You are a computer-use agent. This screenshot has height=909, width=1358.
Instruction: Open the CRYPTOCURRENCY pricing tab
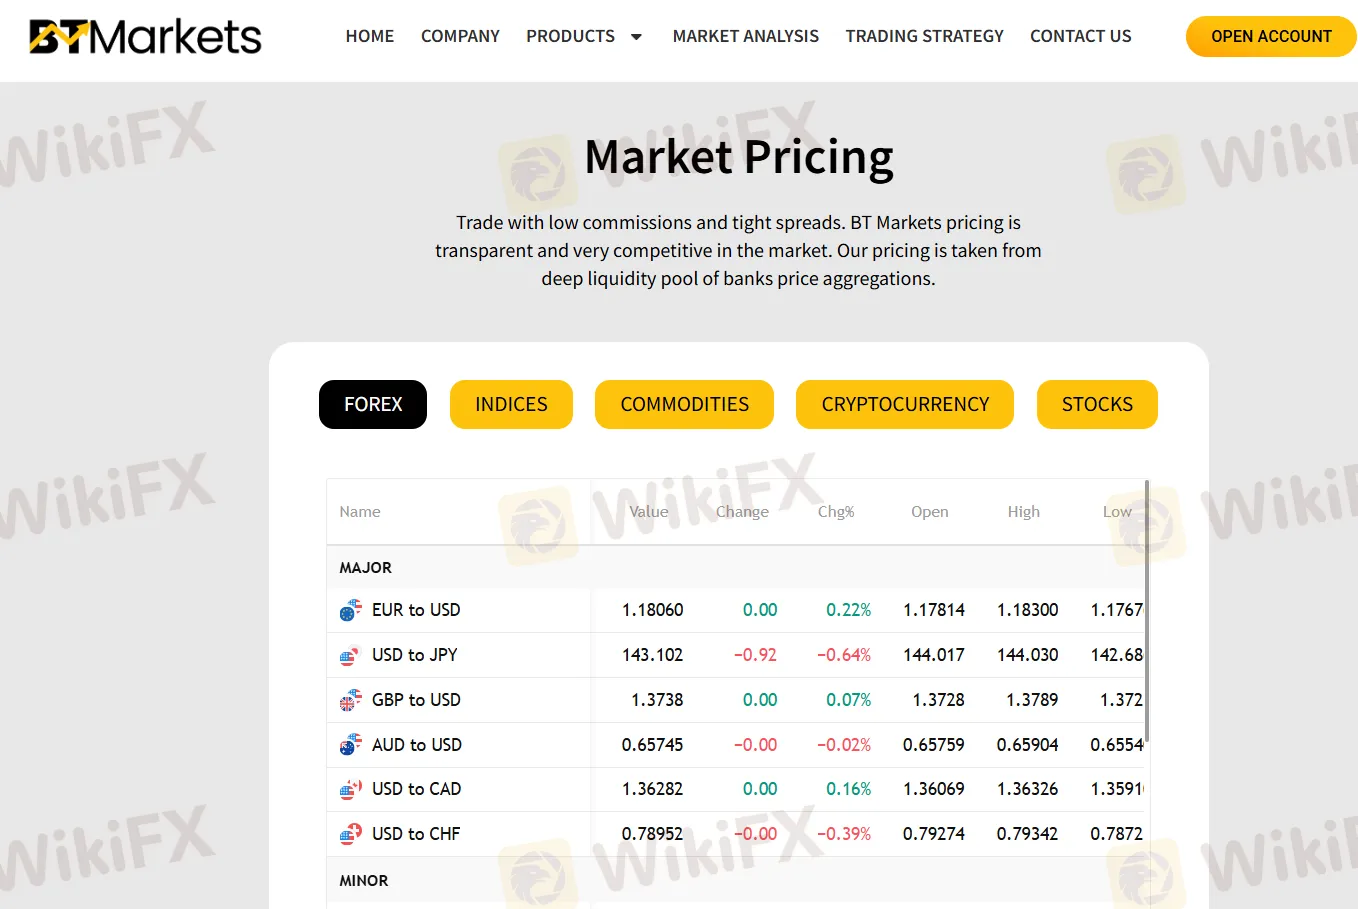(x=904, y=404)
